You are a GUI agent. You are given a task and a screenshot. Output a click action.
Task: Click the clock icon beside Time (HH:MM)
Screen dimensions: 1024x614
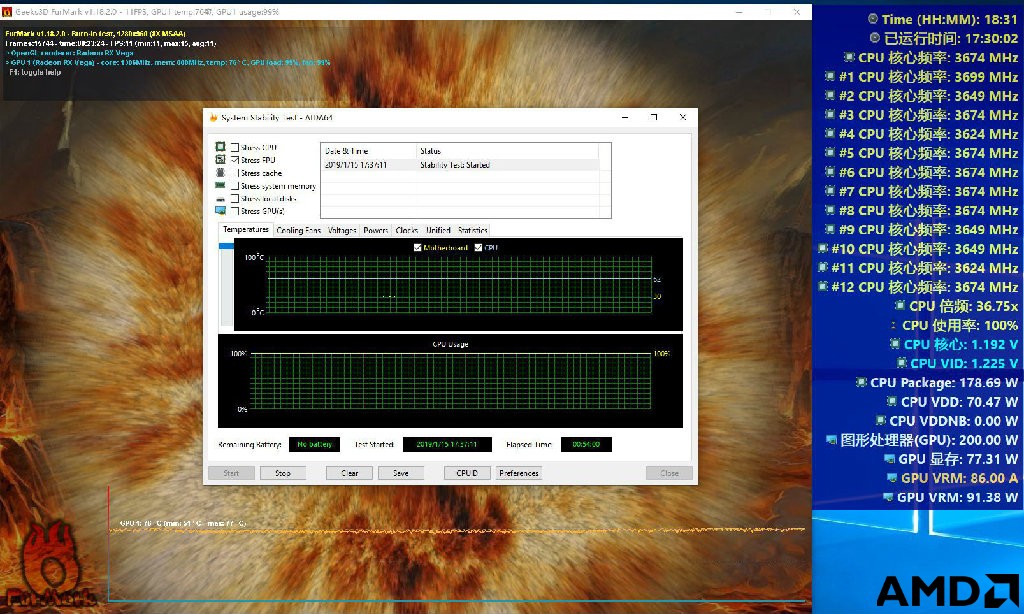tap(872, 19)
